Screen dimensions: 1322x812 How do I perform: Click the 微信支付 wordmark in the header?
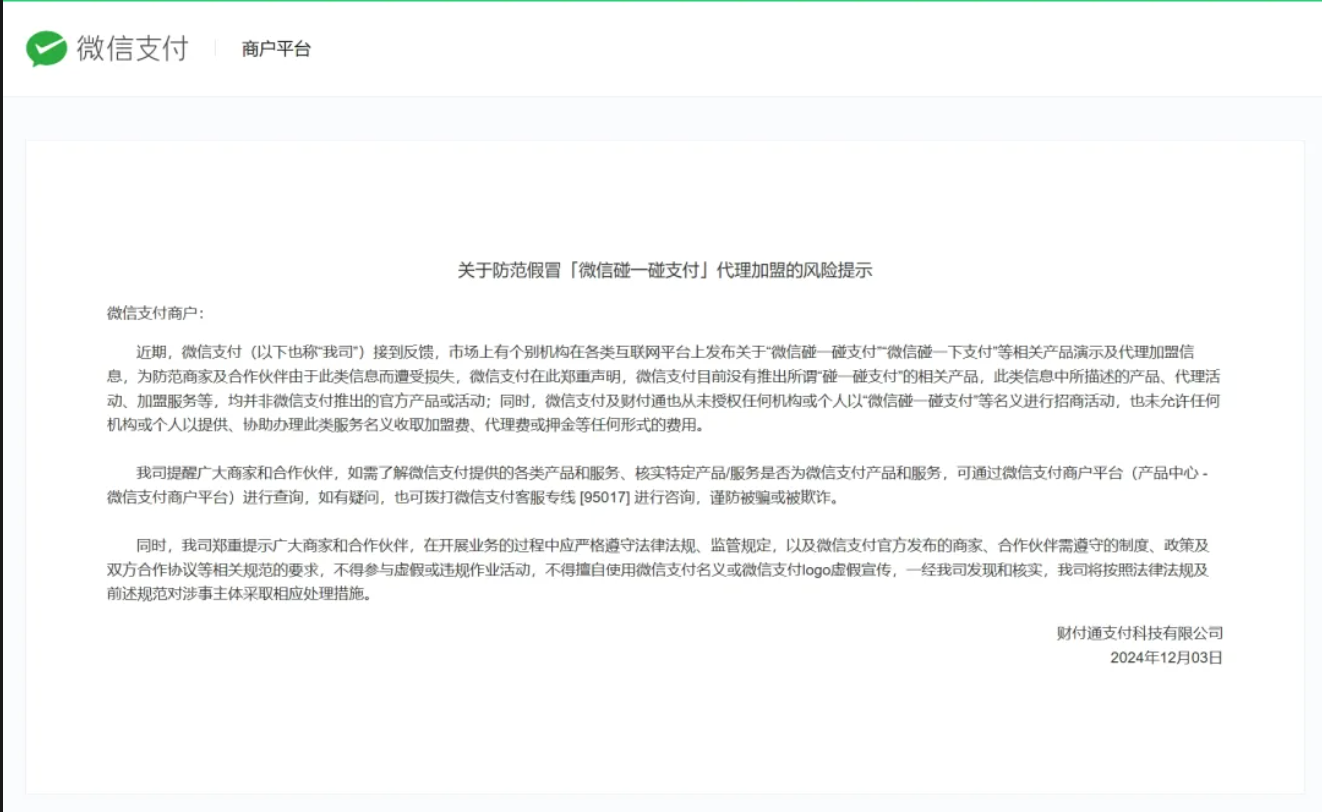pos(132,48)
